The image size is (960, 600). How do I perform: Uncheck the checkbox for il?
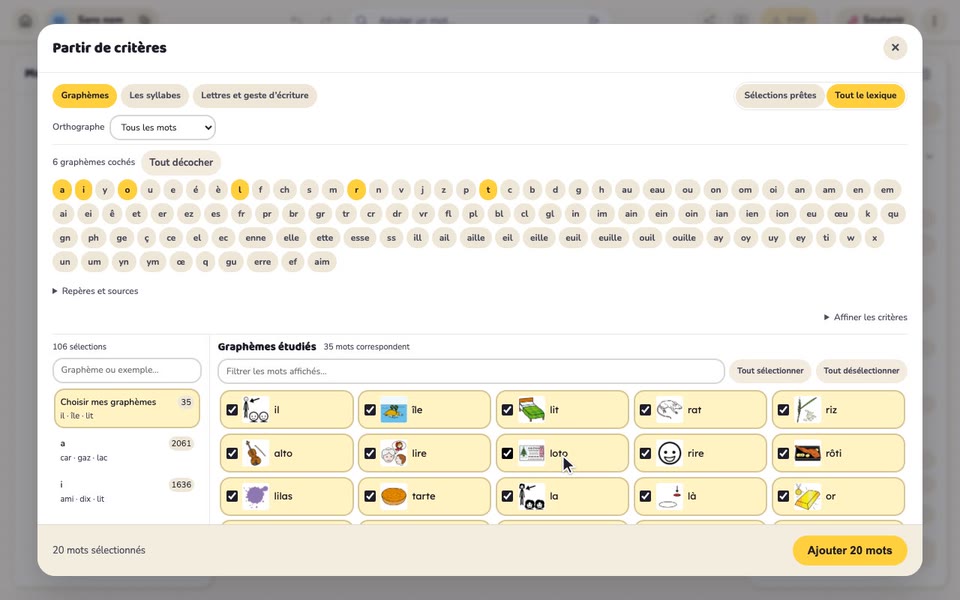coord(232,410)
